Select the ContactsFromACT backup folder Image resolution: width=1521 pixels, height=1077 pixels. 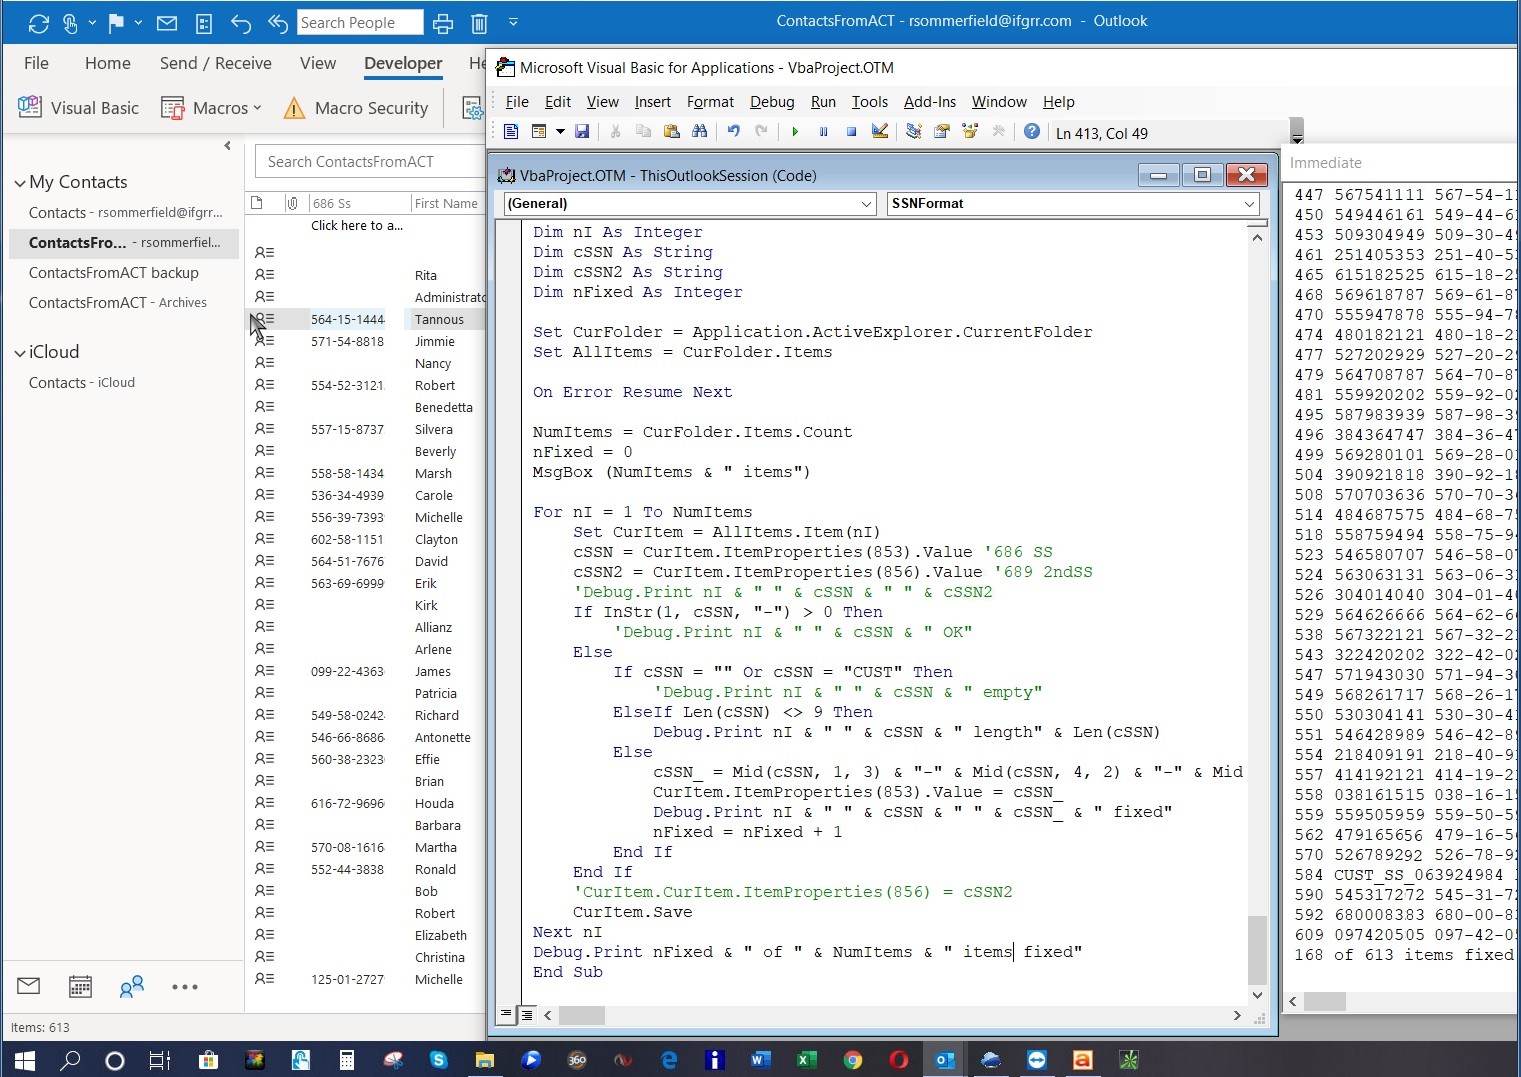click(114, 273)
